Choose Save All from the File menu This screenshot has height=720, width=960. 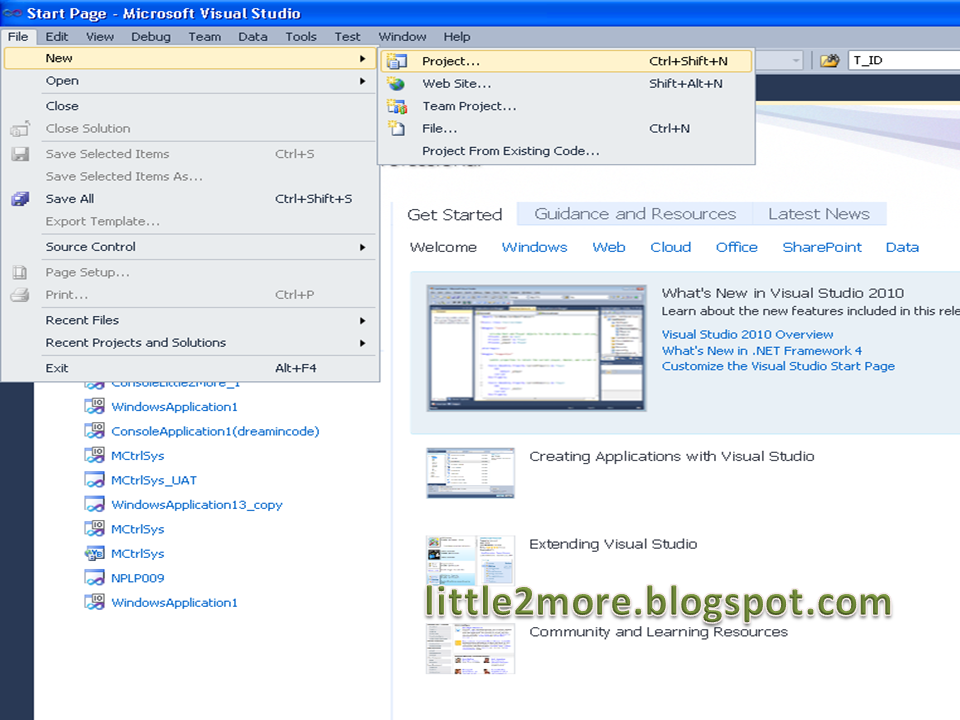(x=190, y=199)
